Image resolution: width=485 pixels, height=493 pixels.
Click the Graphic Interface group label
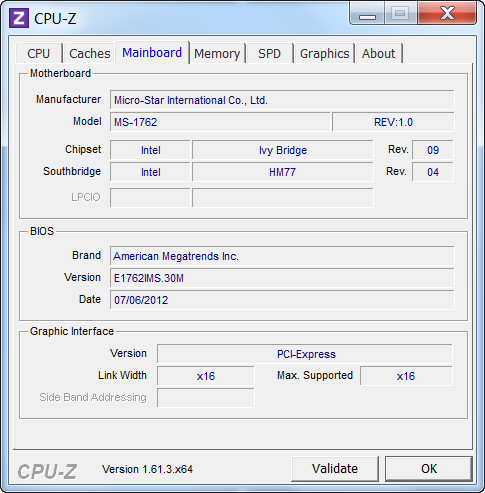pos(72,331)
